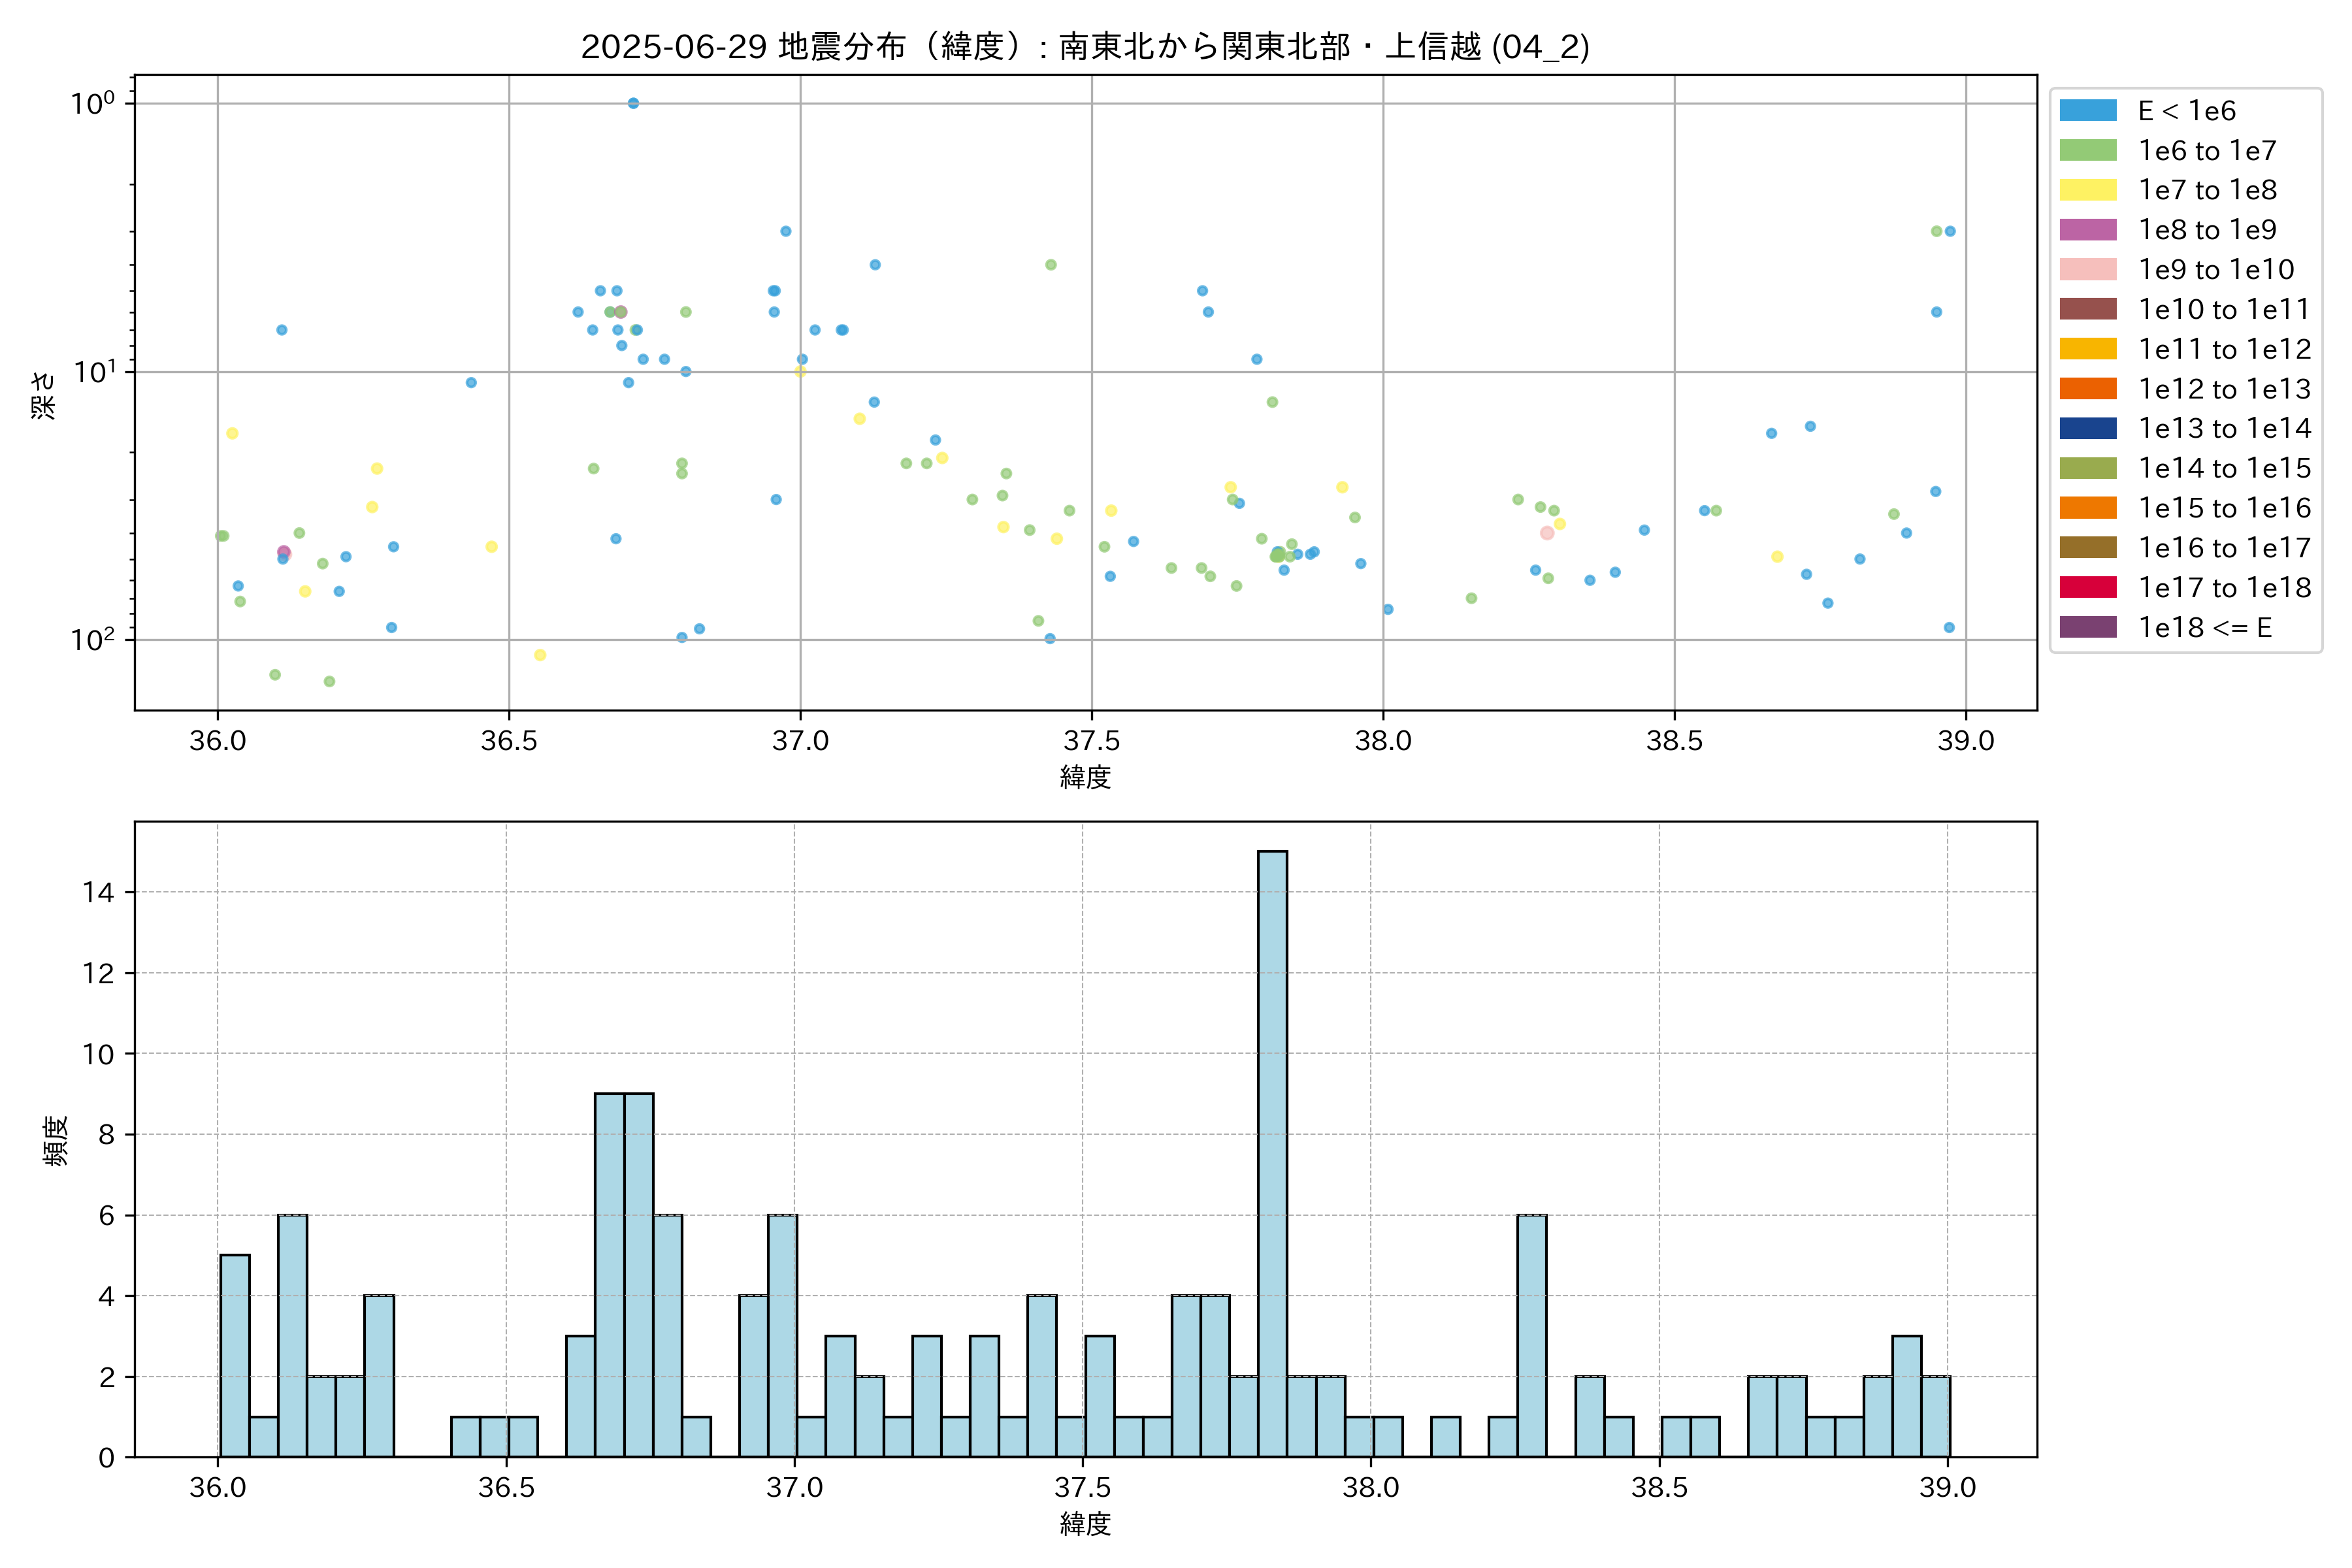Screen dimensions: 2352x1568
Task: Click the blue E < 1e6 legend swatch
Action: tap(2087, 110)
